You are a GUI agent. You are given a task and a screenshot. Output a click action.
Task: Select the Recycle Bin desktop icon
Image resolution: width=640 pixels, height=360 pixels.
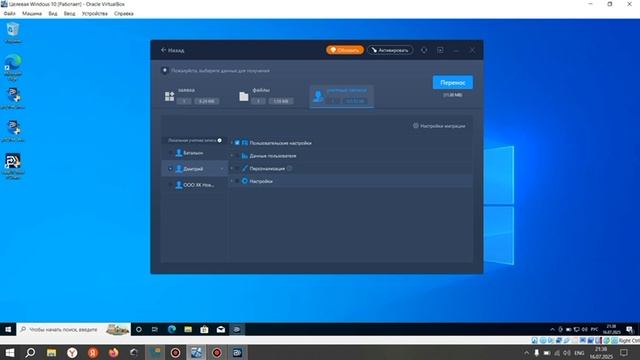[13, 33]
